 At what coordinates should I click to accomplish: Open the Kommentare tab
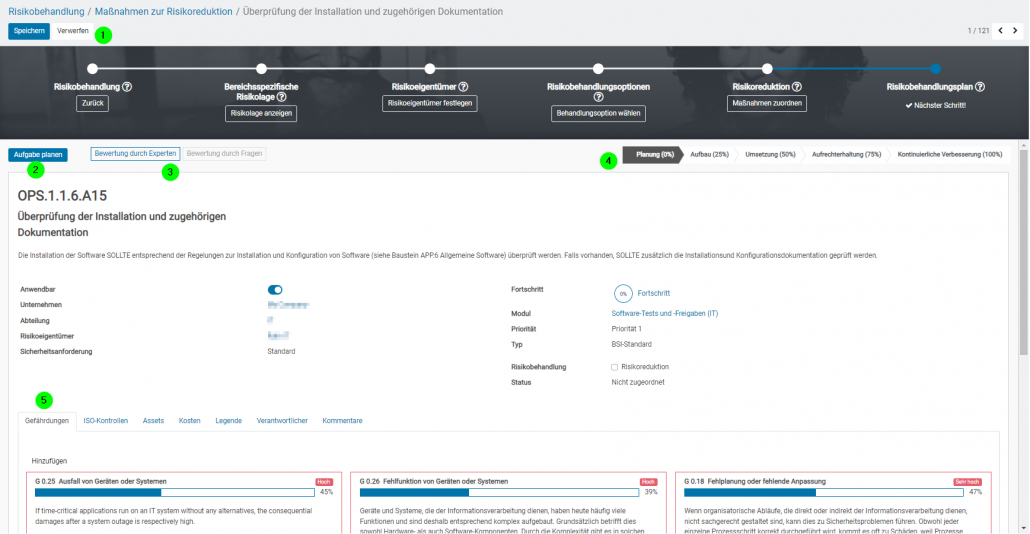pos(342,421)
